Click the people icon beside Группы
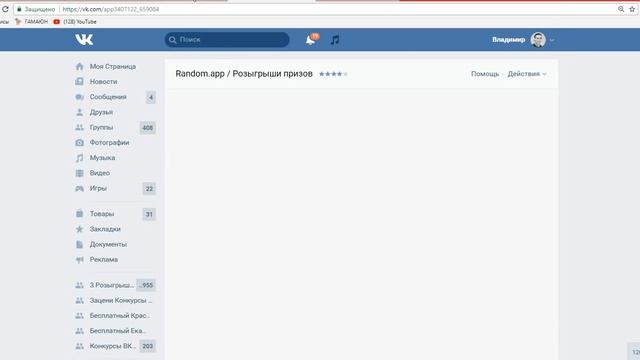Image resolution: width=640 pixels, height=360 pixels. click(x=80, y=127)
